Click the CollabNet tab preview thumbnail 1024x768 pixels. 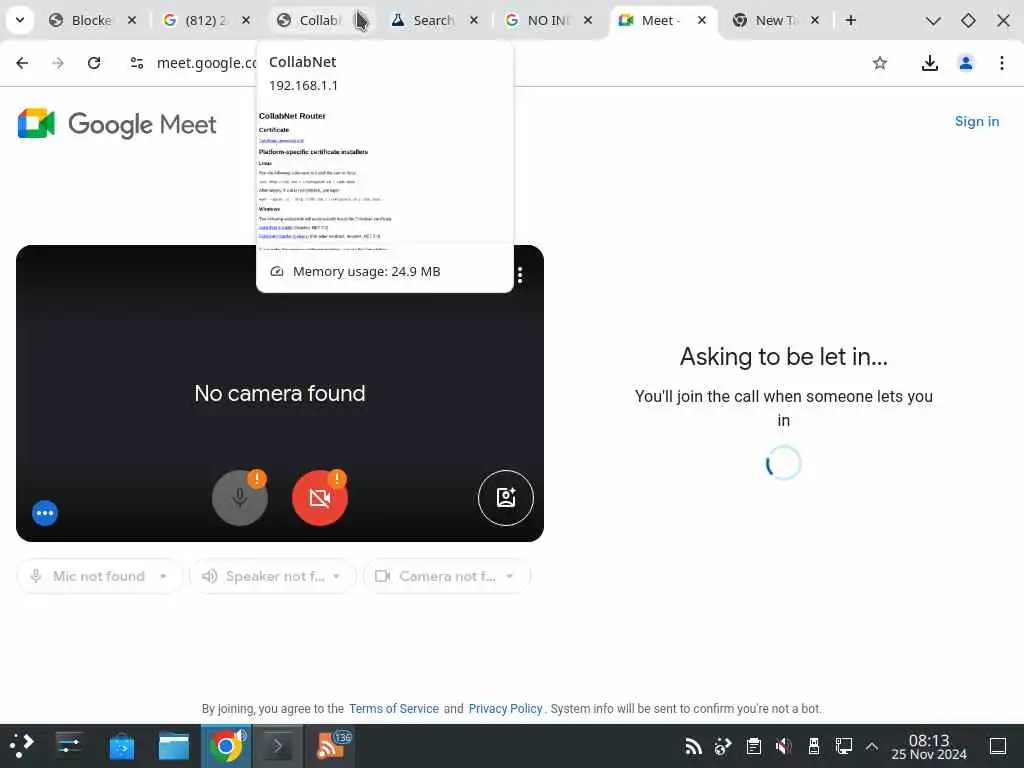point(385,180)
